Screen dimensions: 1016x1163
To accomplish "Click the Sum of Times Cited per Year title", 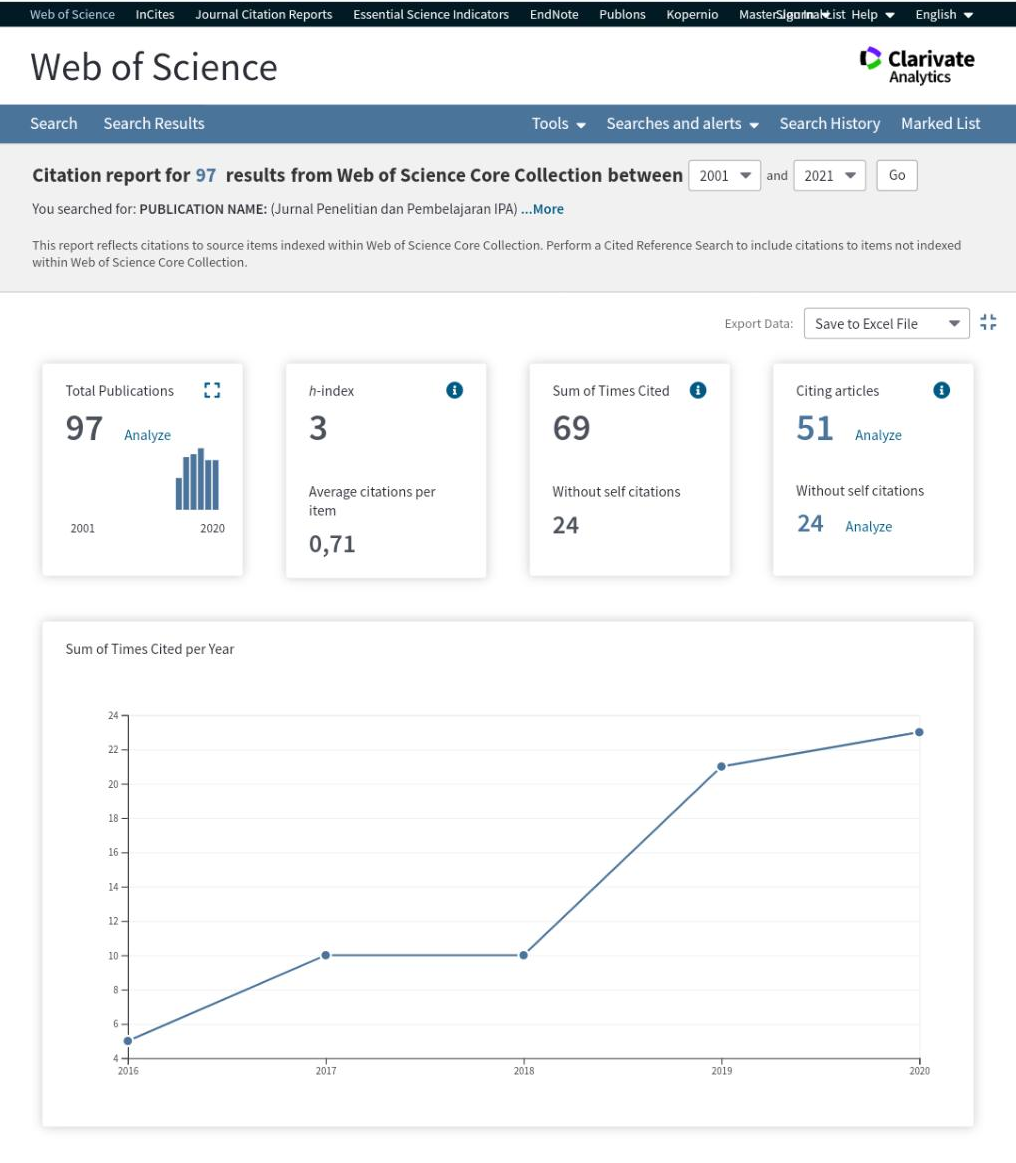I will point(150,649).
